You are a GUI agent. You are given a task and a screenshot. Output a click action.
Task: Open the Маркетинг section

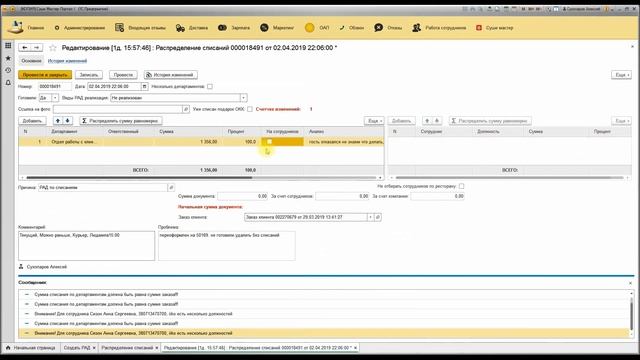pos(277,28)
